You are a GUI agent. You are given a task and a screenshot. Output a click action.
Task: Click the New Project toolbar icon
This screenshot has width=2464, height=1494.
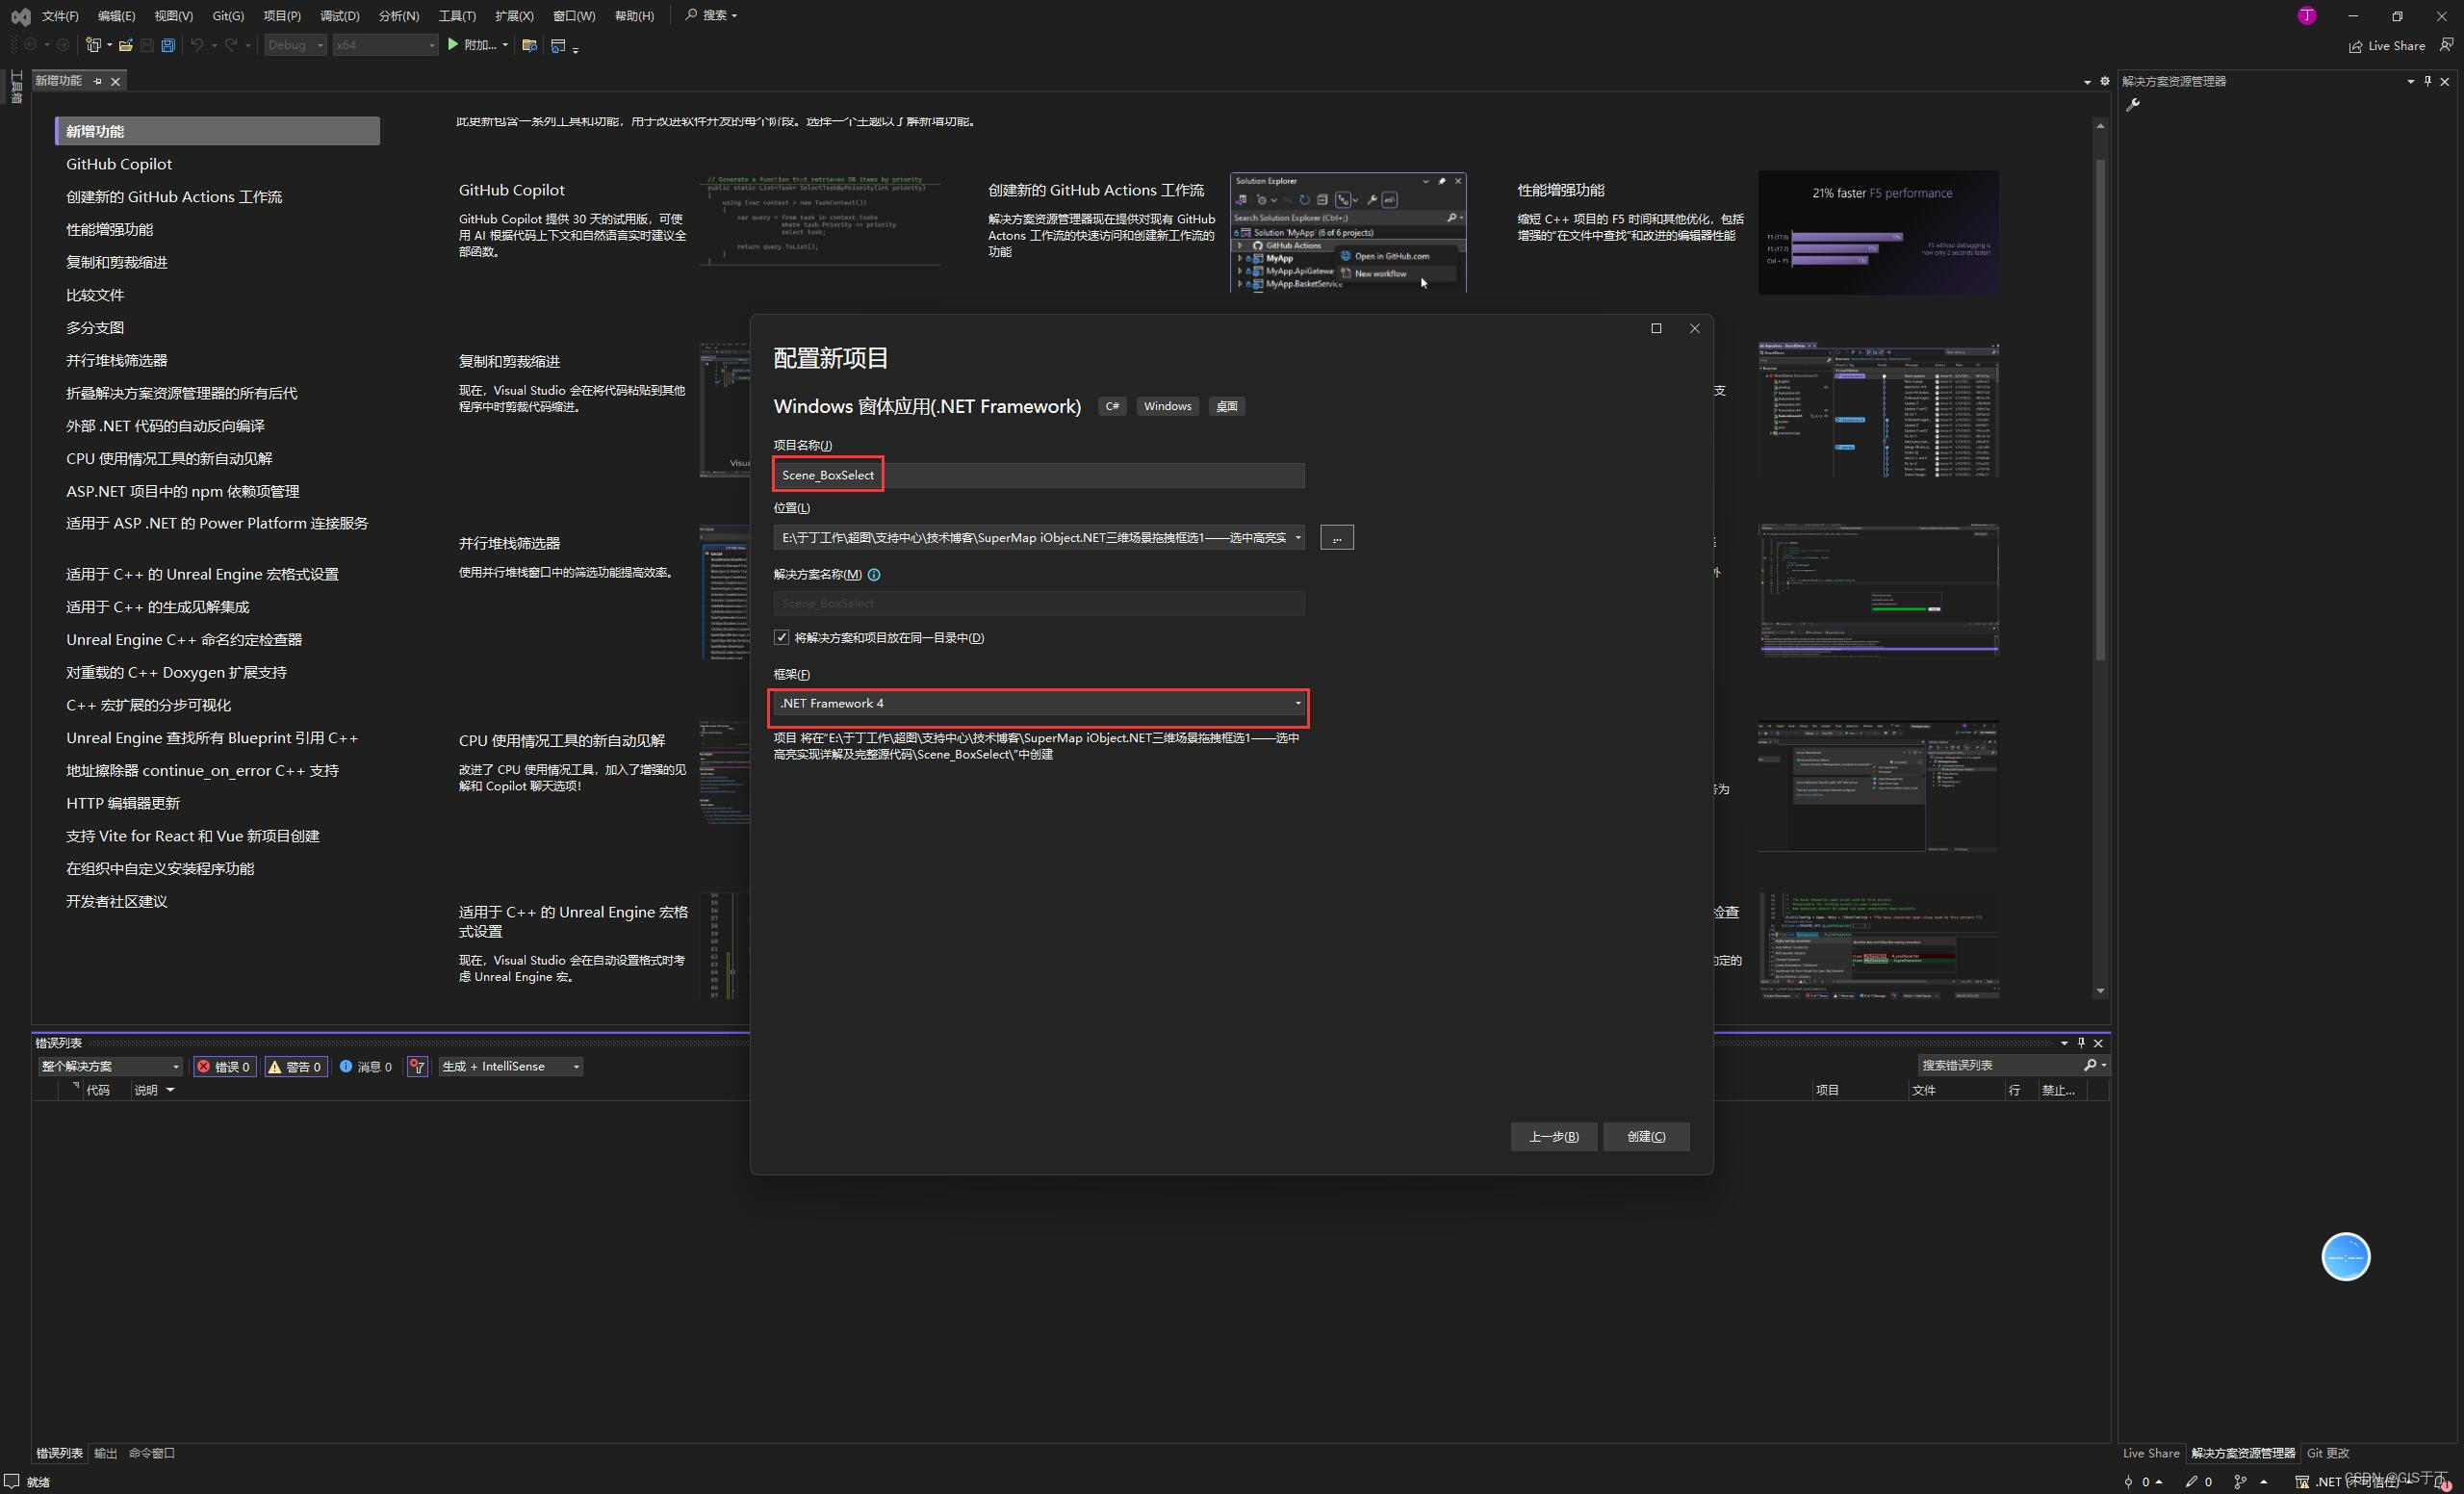coord(93,45)
